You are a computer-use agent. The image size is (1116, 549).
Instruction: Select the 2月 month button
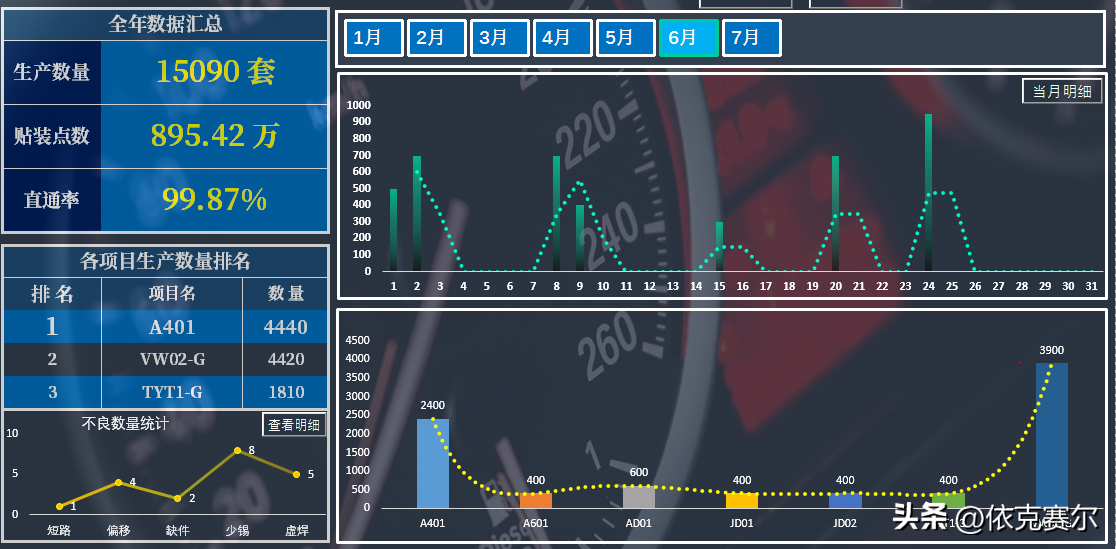point(436,38)
